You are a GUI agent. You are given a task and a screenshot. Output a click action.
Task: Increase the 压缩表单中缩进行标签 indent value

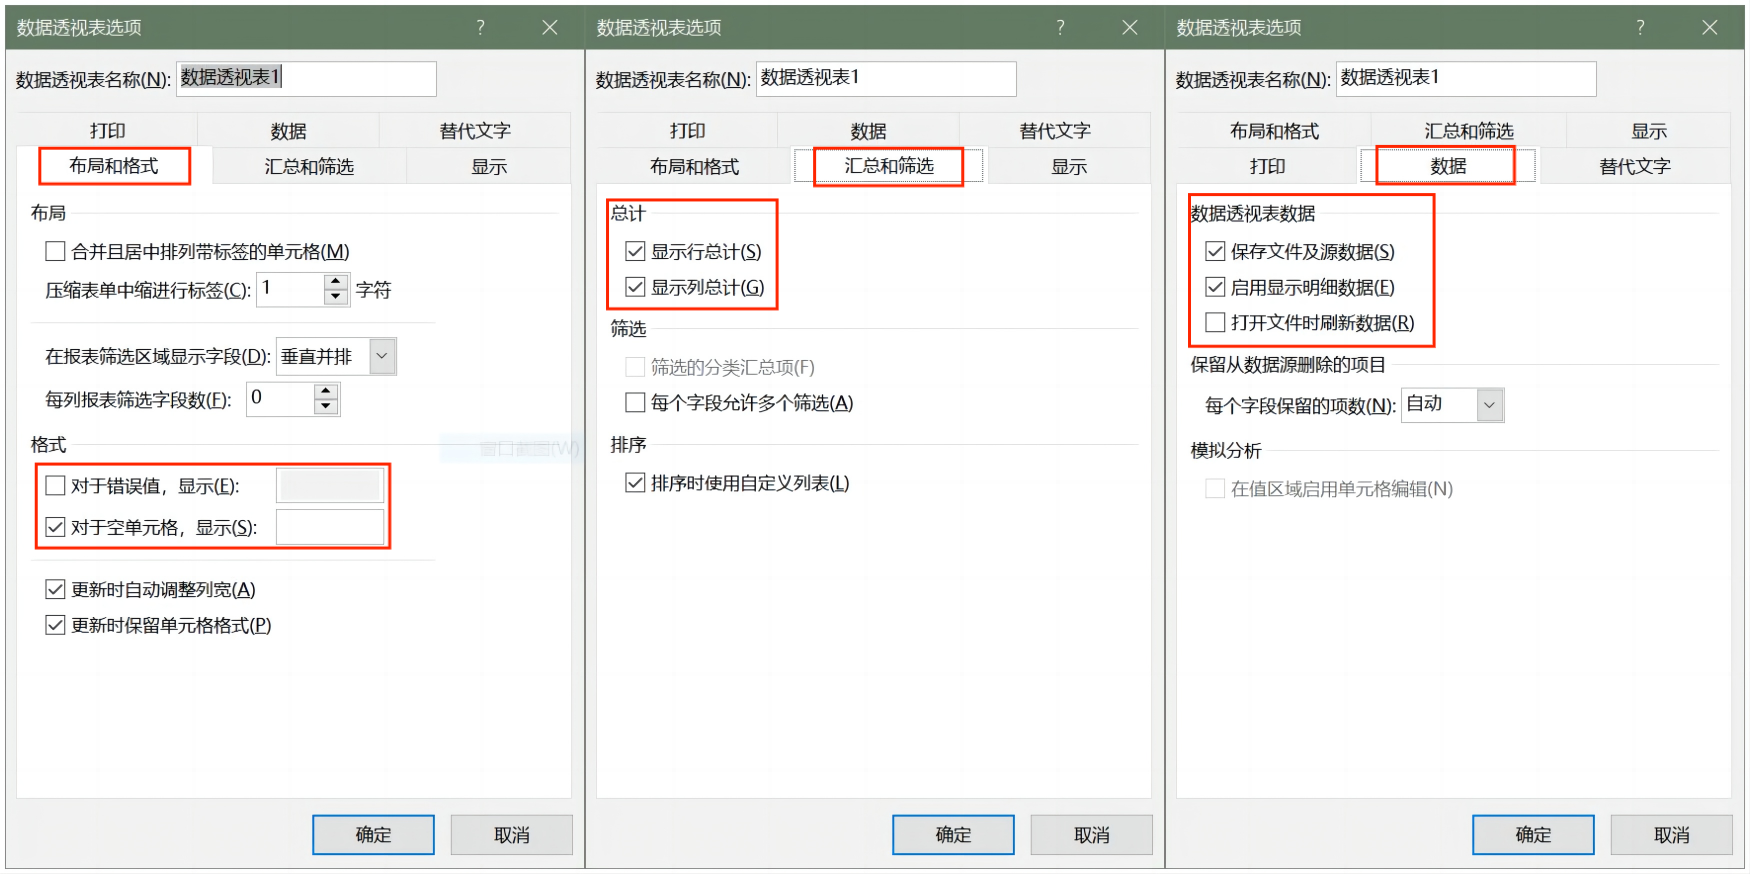coord(336,282)
